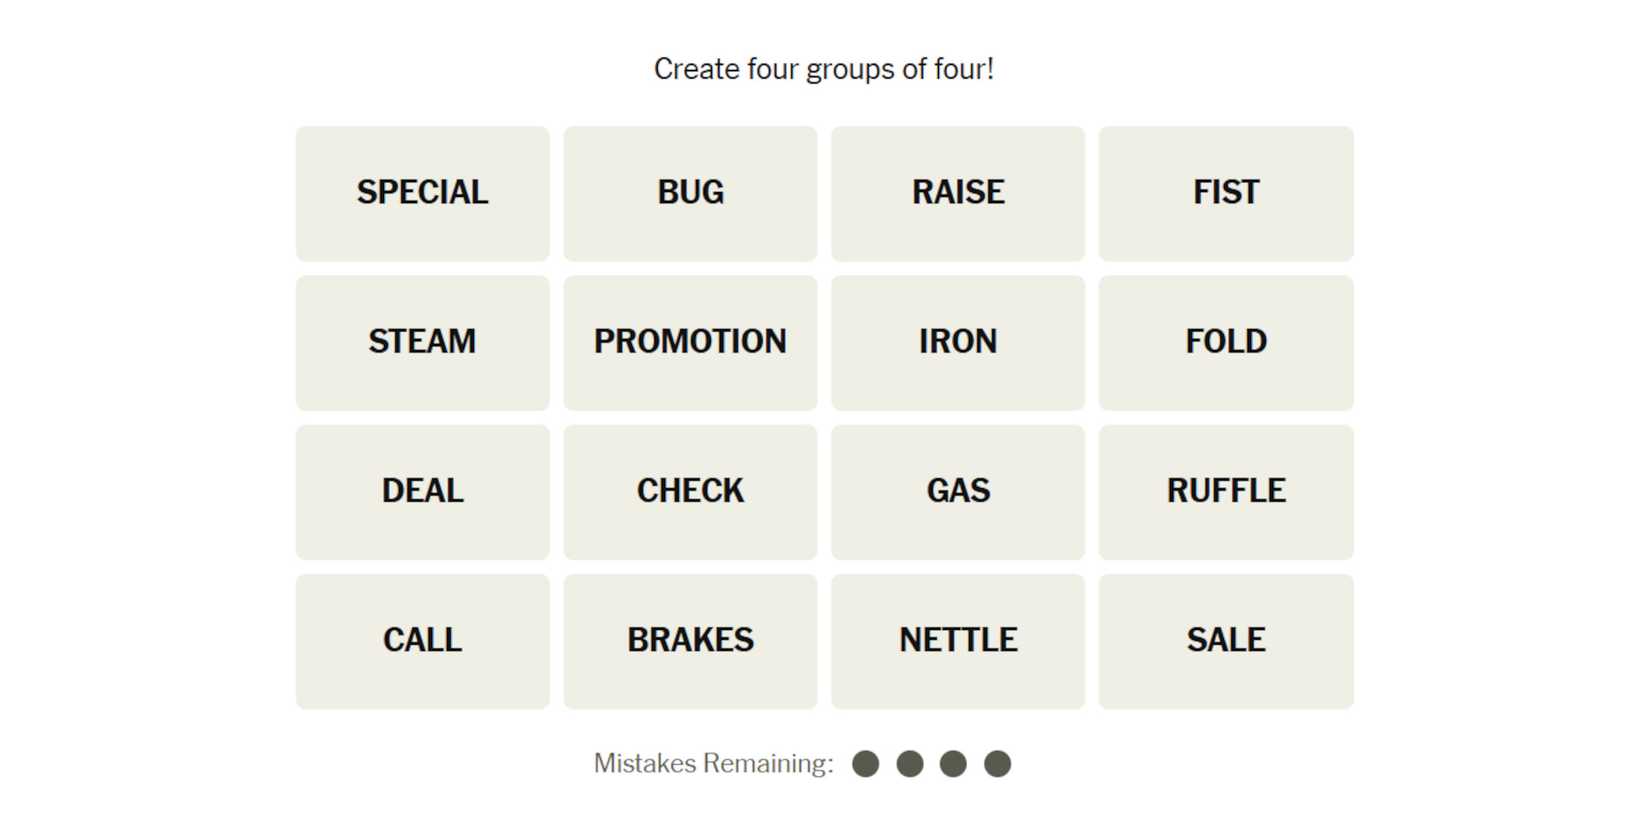Select the FIST tile
Image resolution: width=1650 pixels, height=825 pixels.
[1225, 193]
